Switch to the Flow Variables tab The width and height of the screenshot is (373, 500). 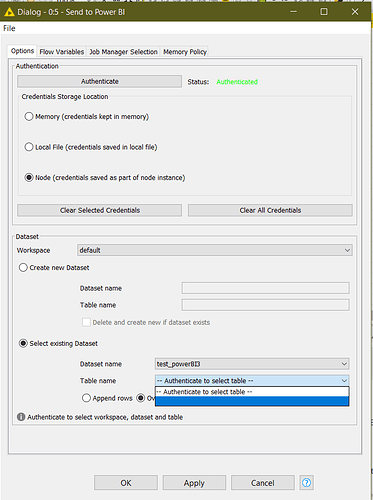[62, 52]
